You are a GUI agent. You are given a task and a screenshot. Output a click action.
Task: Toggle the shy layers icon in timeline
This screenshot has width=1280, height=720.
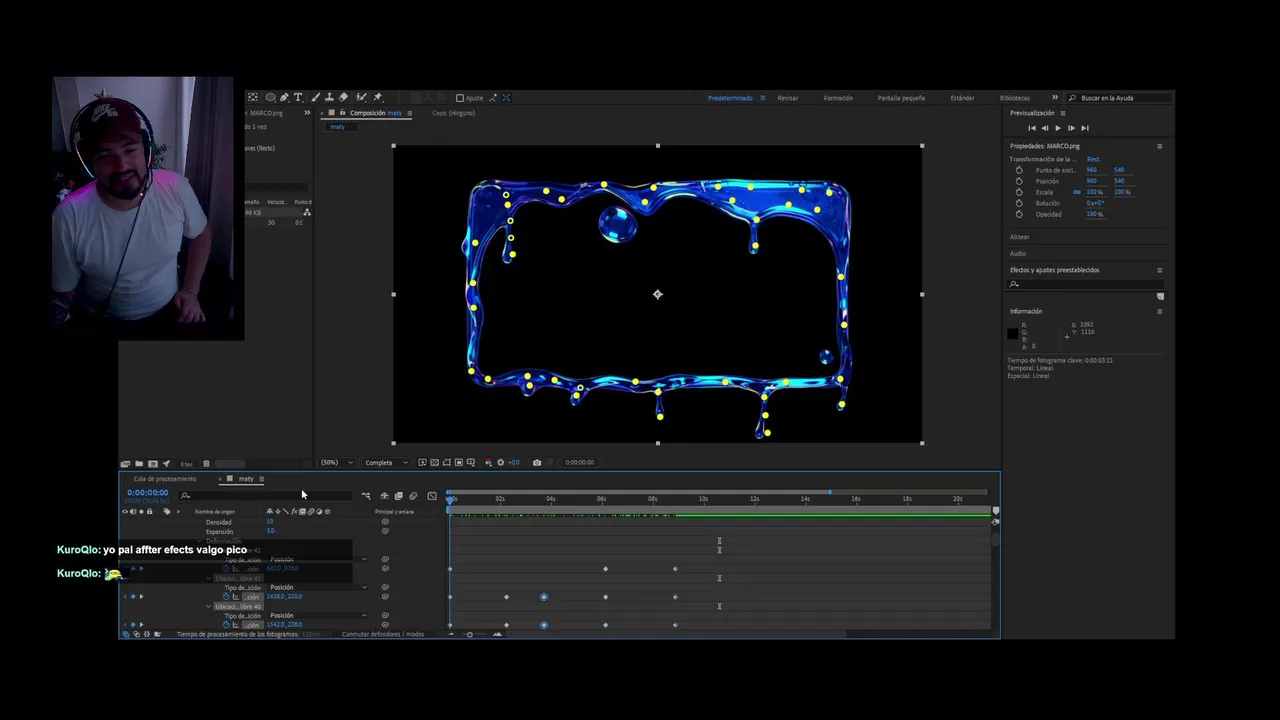pos(384,496)
